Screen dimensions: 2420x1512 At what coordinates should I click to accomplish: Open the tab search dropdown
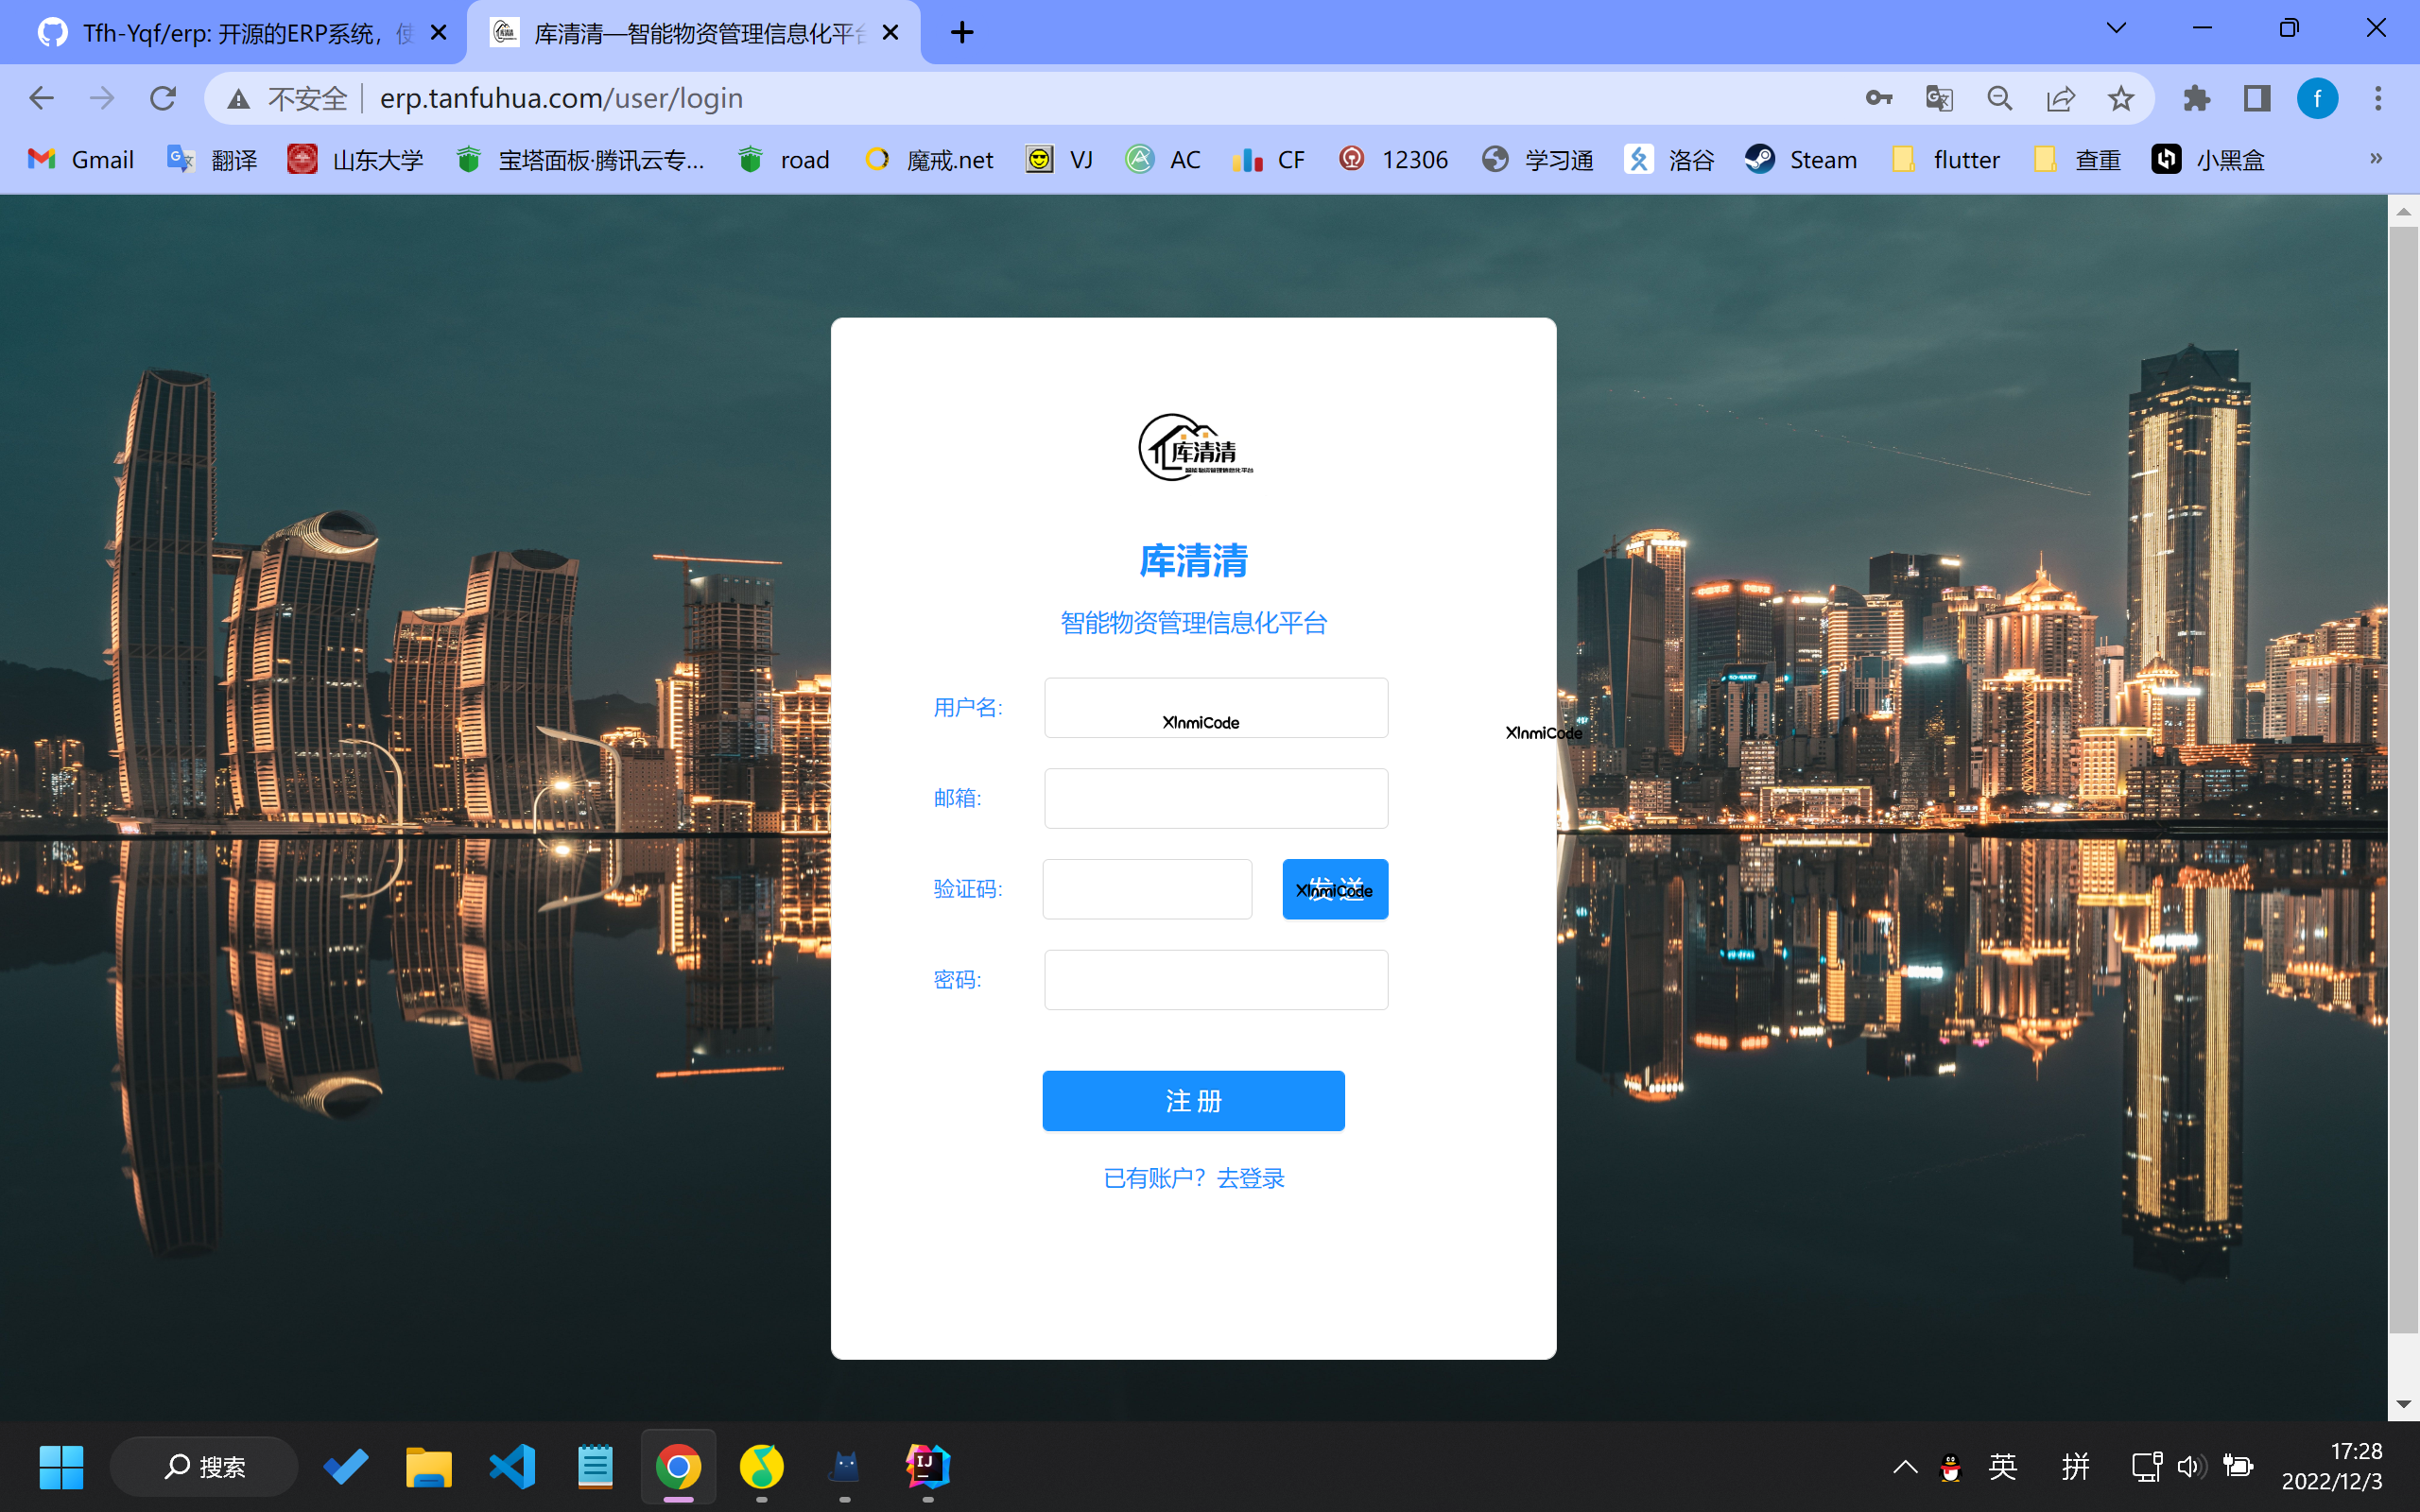coord(2116,28)
